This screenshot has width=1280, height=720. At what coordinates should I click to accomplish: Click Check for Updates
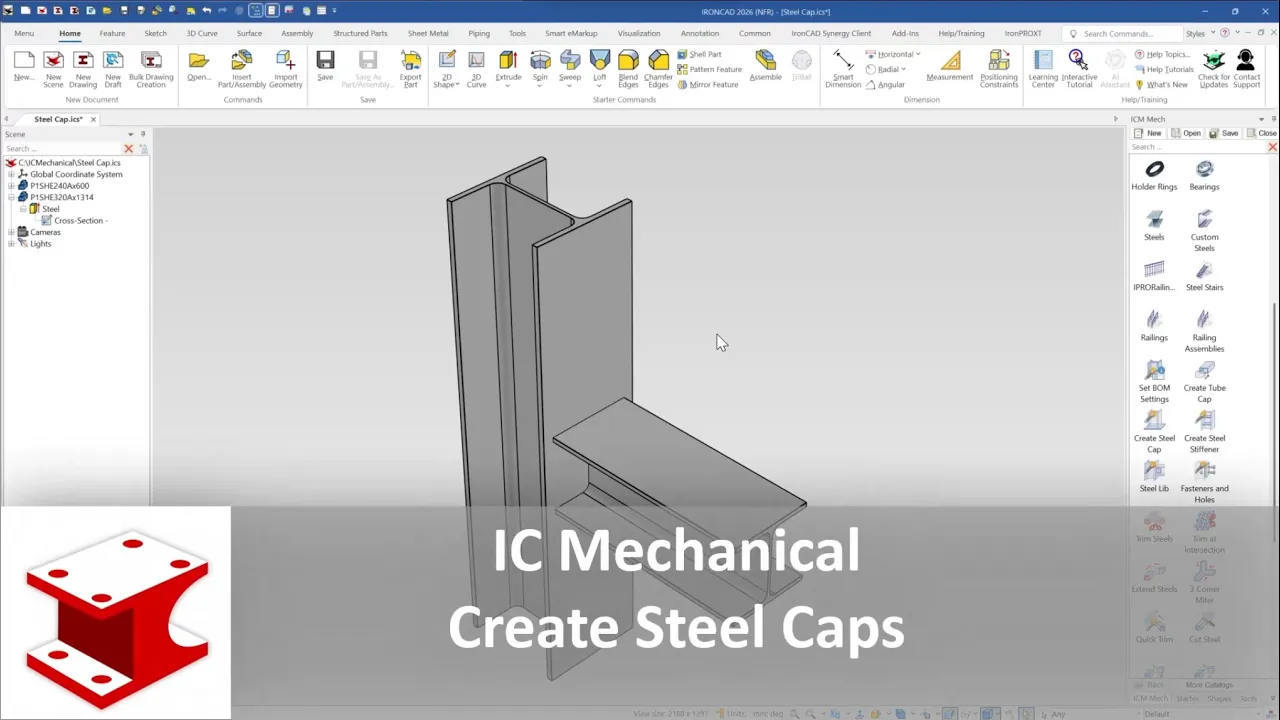(x=1214, y=68)
